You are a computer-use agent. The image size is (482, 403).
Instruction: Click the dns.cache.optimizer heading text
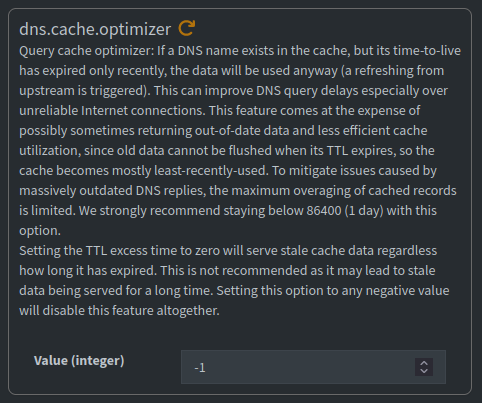(x=95, y=29)
